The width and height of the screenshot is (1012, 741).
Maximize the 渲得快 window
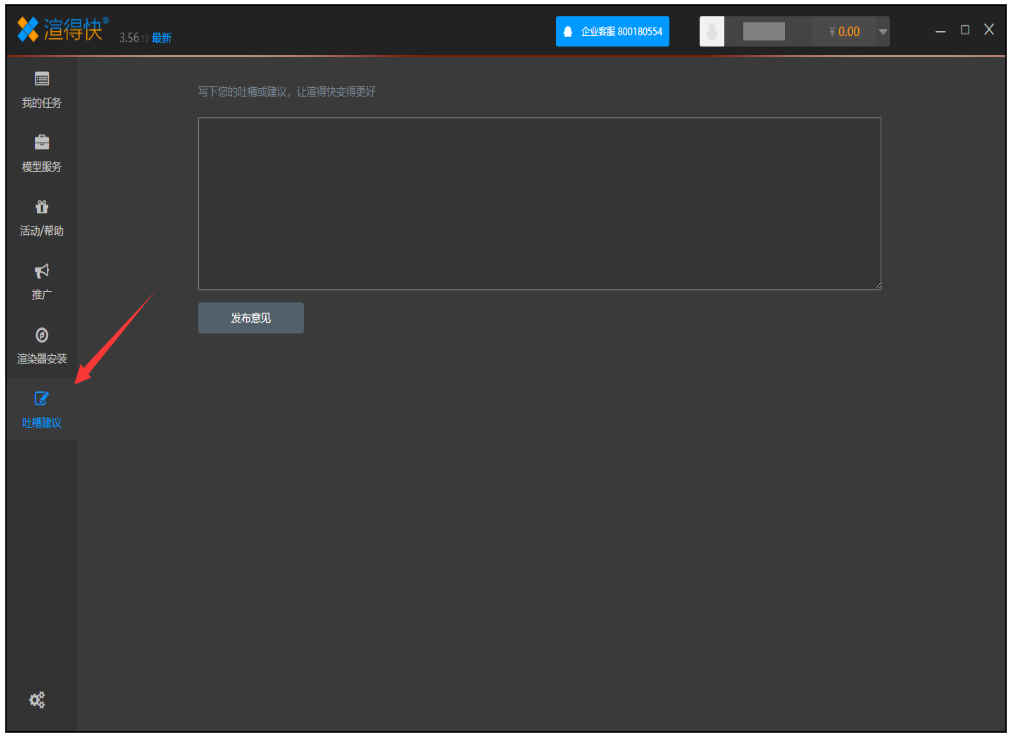[x=965, y=30]
